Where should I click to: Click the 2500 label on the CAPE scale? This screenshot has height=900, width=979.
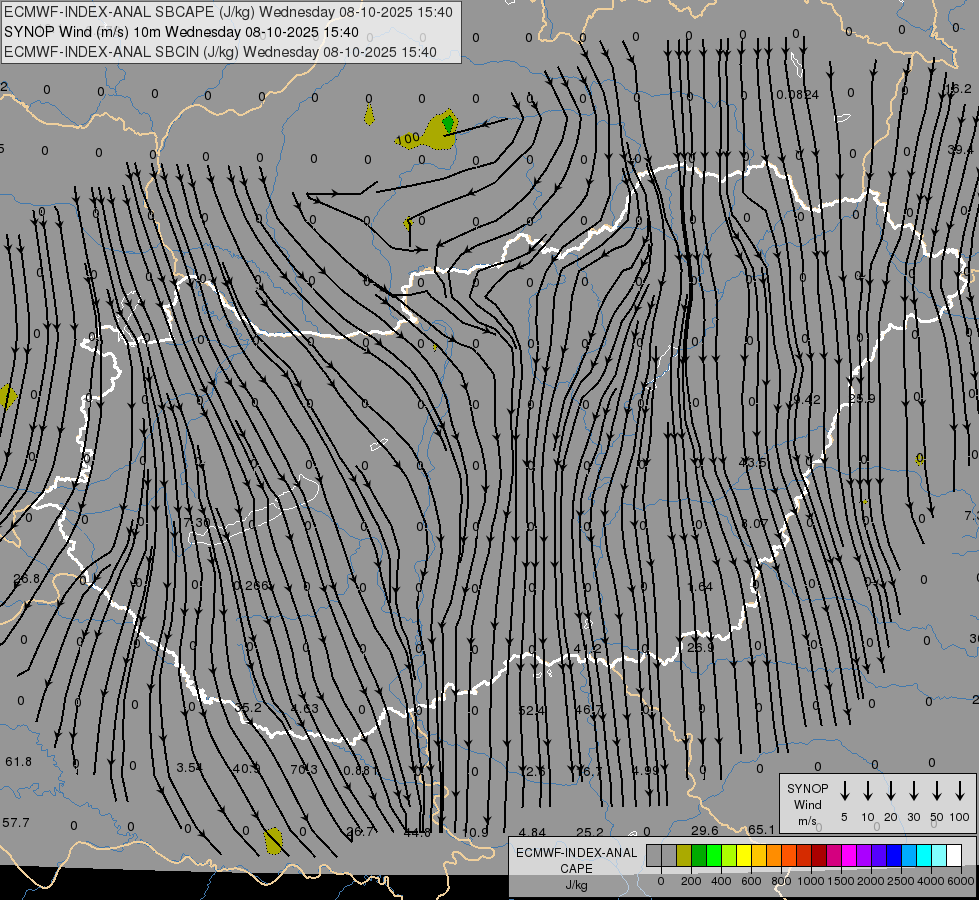tap(900, 881)
